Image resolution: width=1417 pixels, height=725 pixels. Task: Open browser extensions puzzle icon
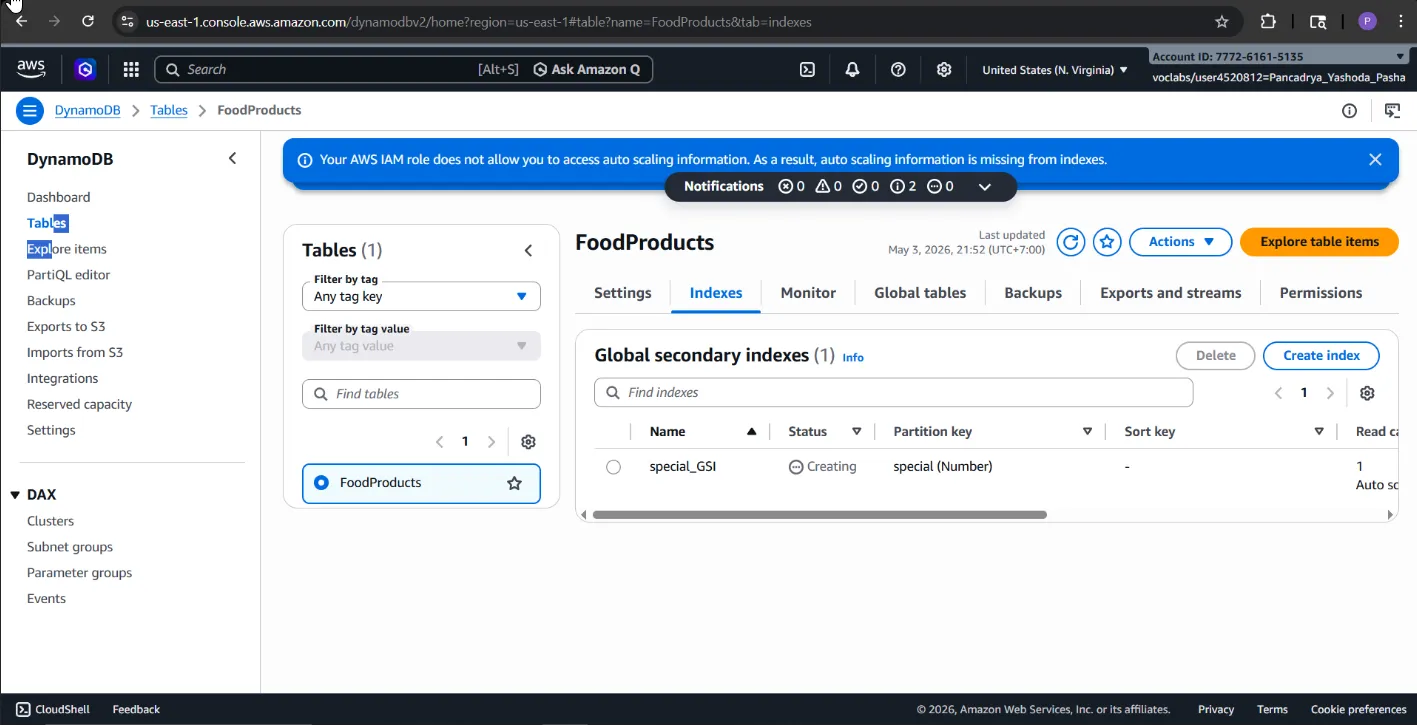tap(1268, 21)
